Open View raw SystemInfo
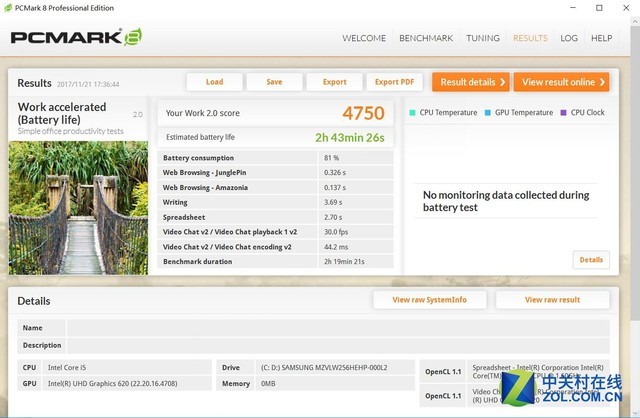This screenshot has width=640, height=418. click(x=429, y=300)
